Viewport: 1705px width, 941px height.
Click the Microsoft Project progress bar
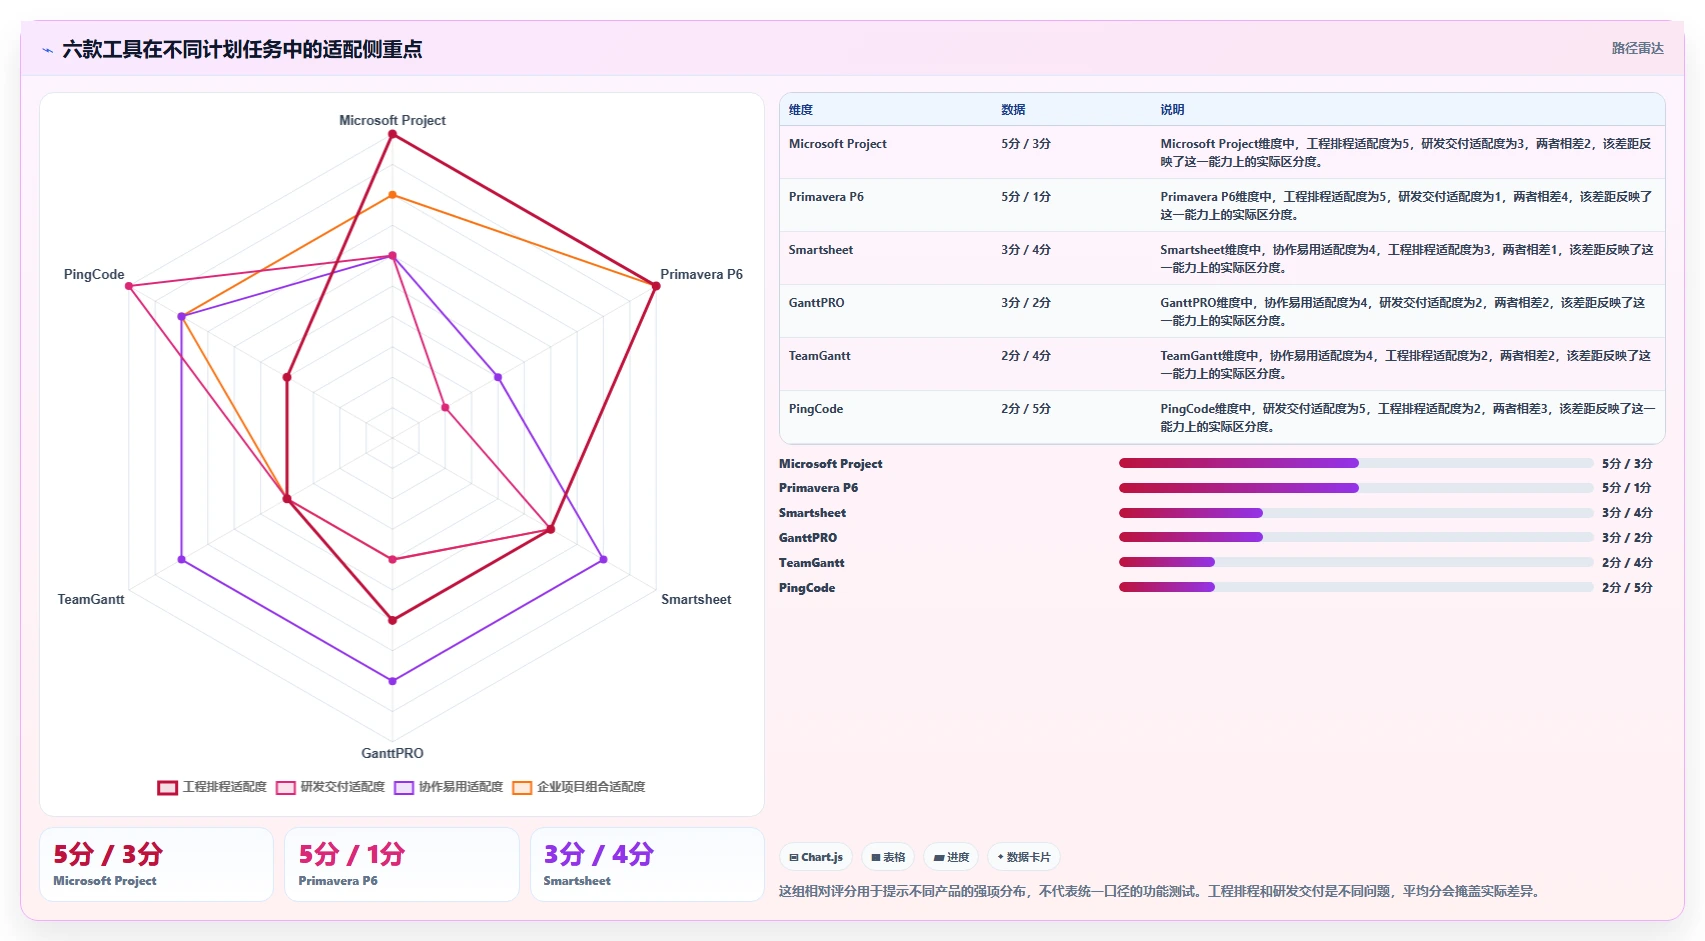click(x=1356, y=463)
